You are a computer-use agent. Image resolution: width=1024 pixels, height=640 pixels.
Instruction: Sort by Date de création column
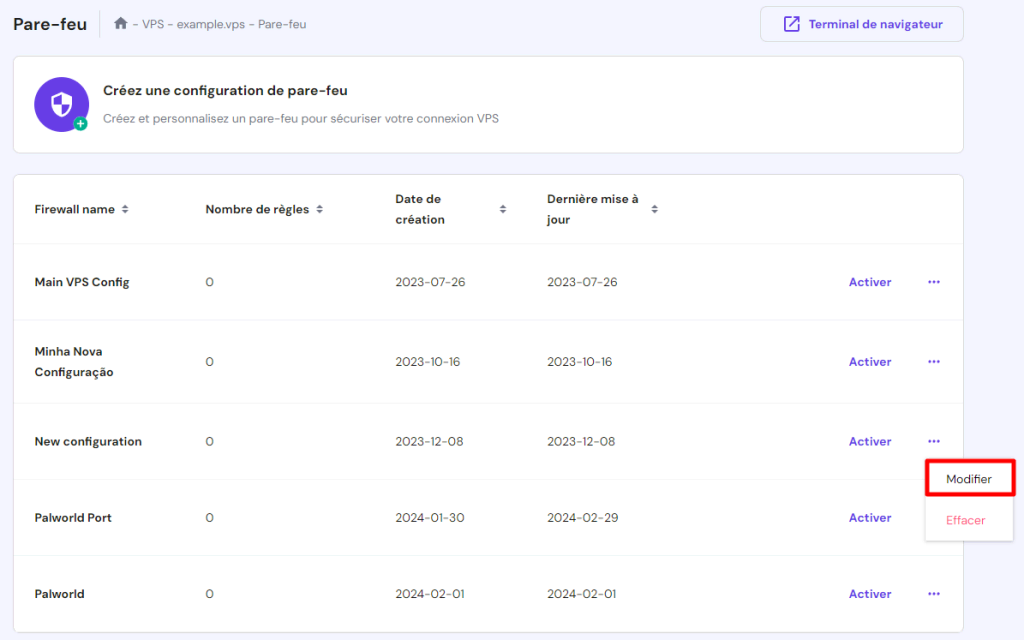[503, 210]
